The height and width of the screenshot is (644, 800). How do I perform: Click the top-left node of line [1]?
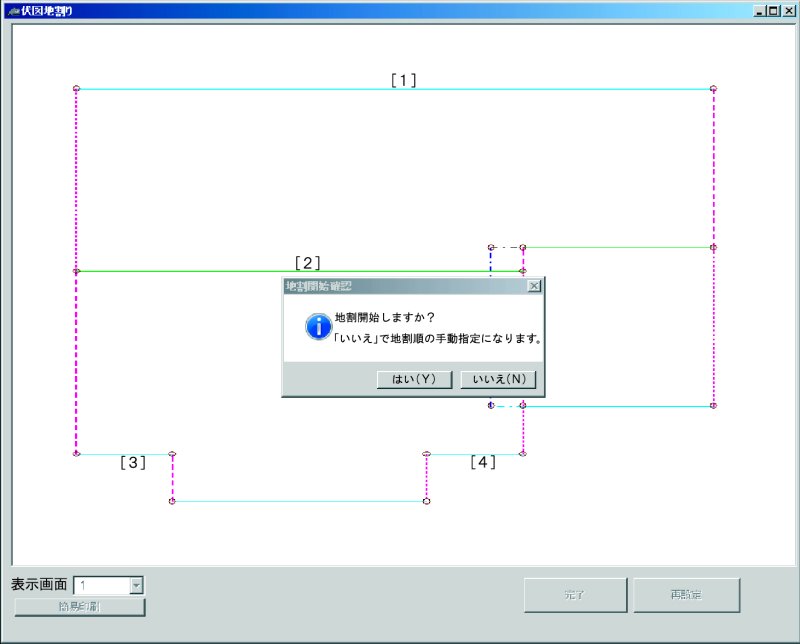[76, 89]
